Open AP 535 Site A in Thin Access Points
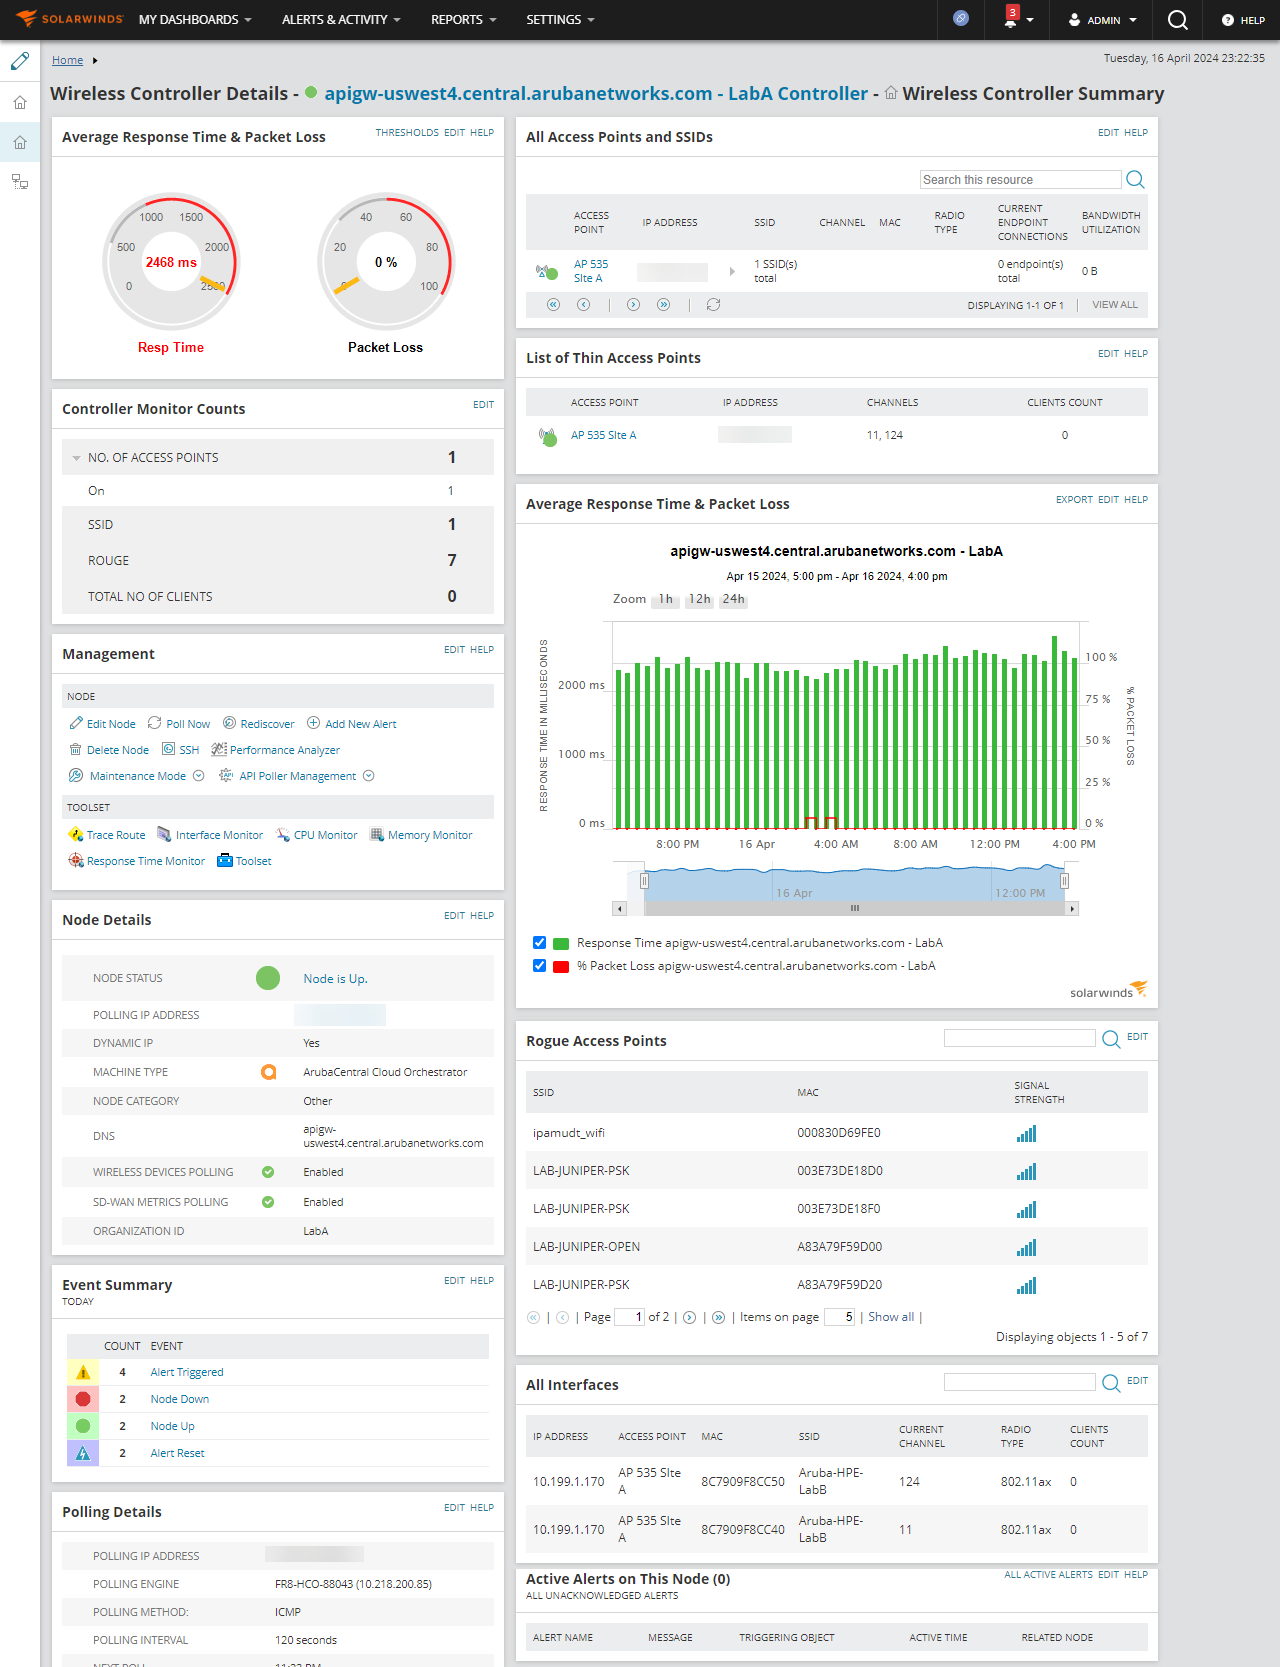1280x1667 pixels. [603, 435]
